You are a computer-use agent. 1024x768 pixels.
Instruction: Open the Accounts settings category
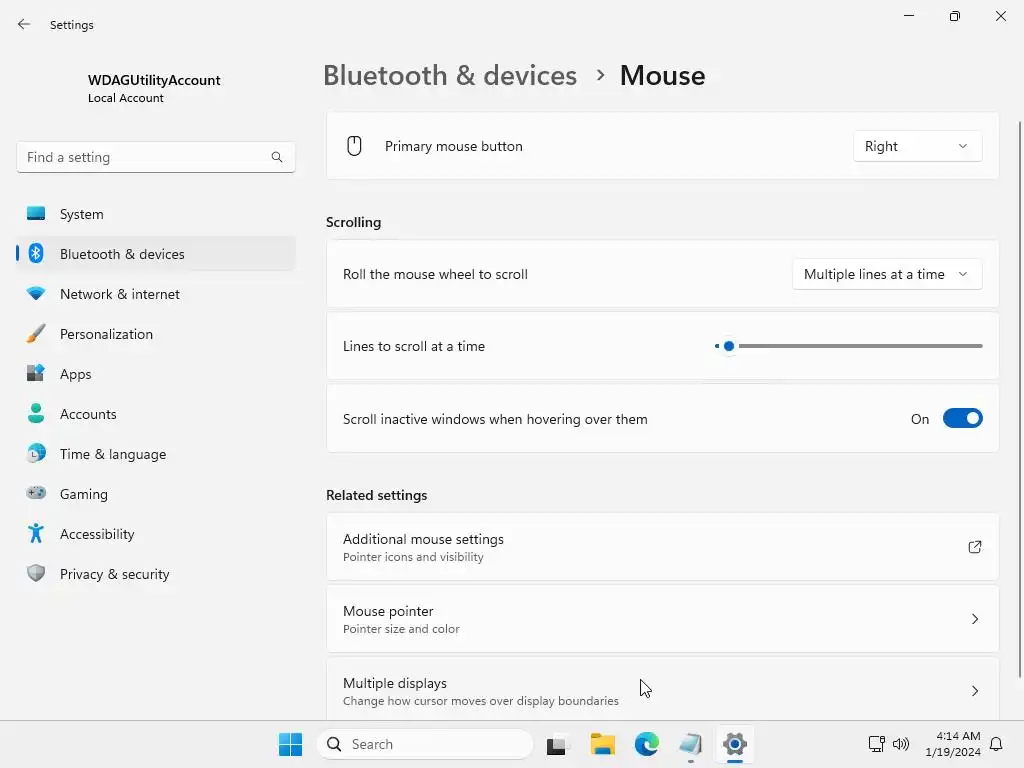pos(155,413)
